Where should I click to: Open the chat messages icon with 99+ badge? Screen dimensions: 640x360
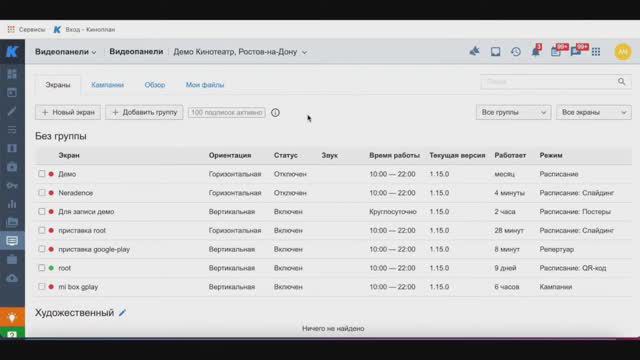pos(576,51)
